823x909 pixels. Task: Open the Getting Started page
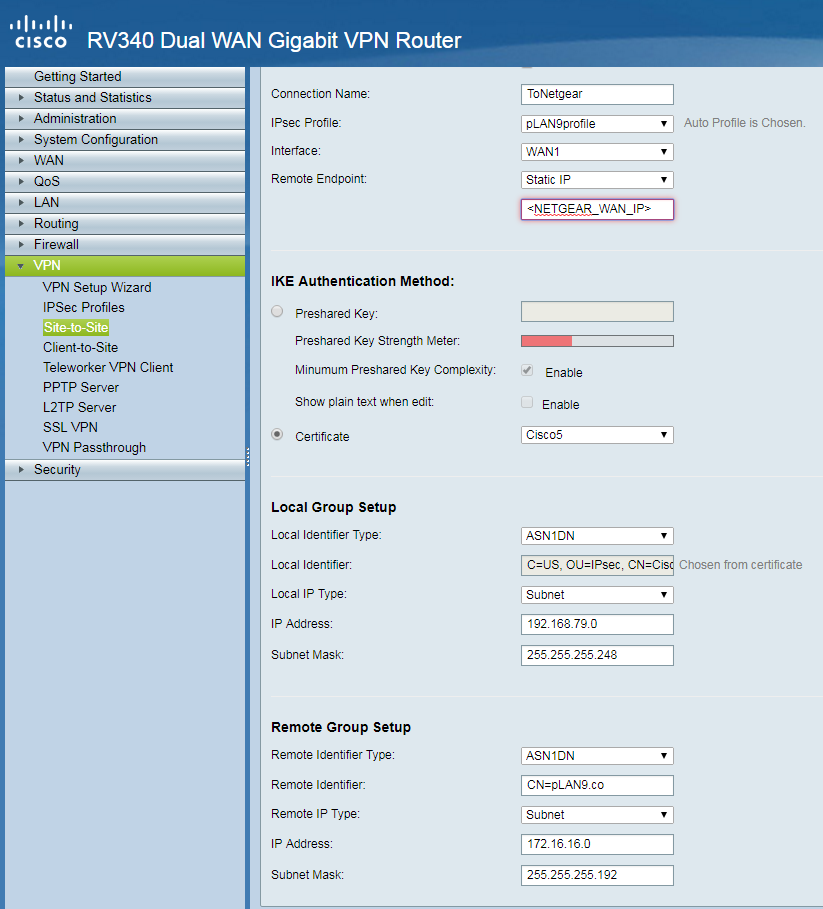(x=77, y=76)
